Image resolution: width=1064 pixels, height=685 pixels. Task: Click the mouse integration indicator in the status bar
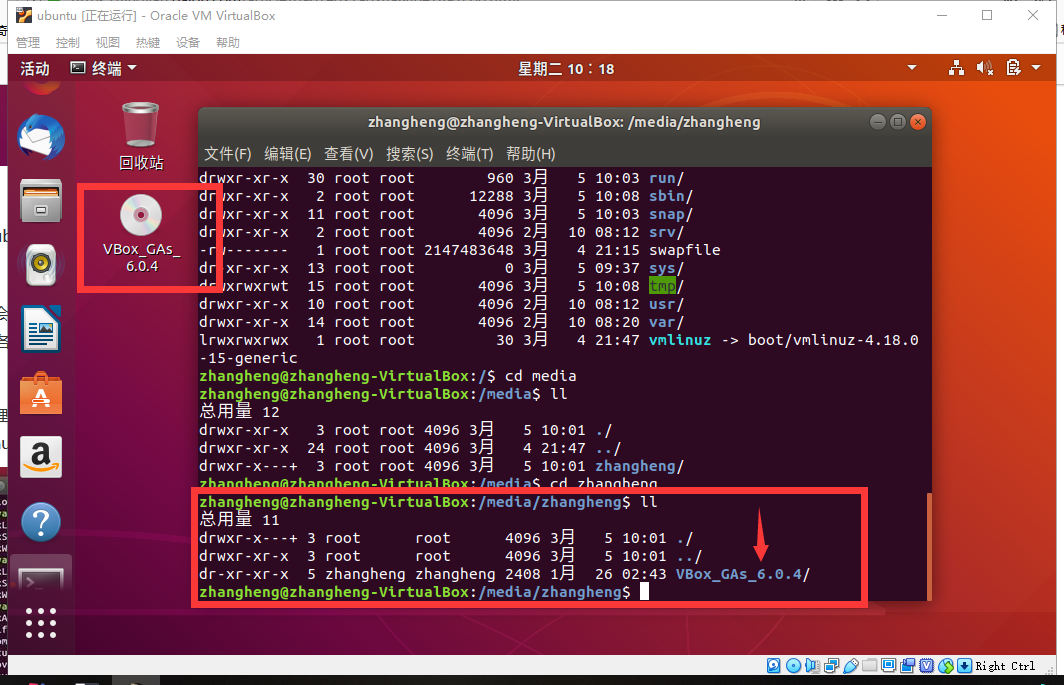[x=946, y=666]
